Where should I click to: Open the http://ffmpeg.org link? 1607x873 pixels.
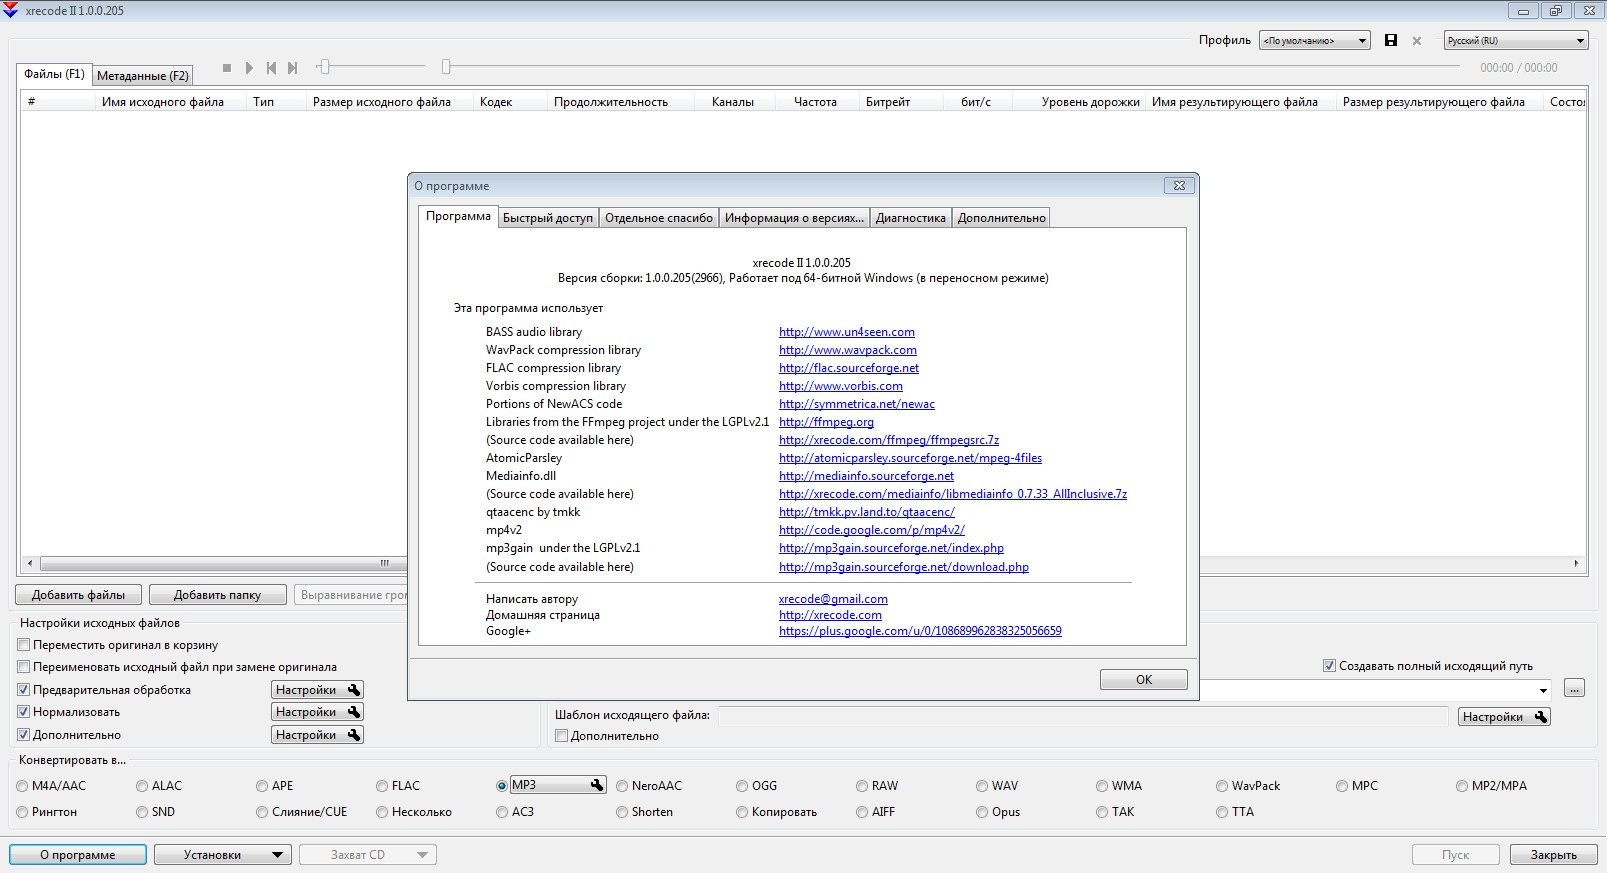pyautogui.click(x=826, y=422)
